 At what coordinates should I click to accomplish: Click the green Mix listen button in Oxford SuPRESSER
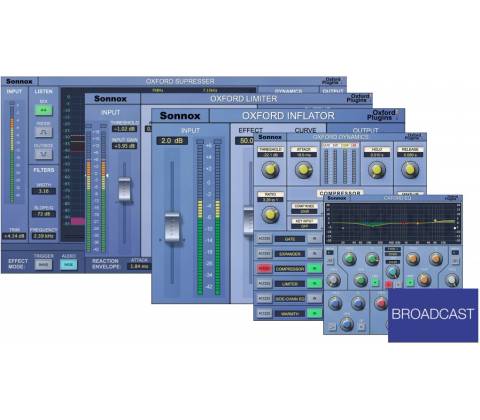(x=44, y=110)
